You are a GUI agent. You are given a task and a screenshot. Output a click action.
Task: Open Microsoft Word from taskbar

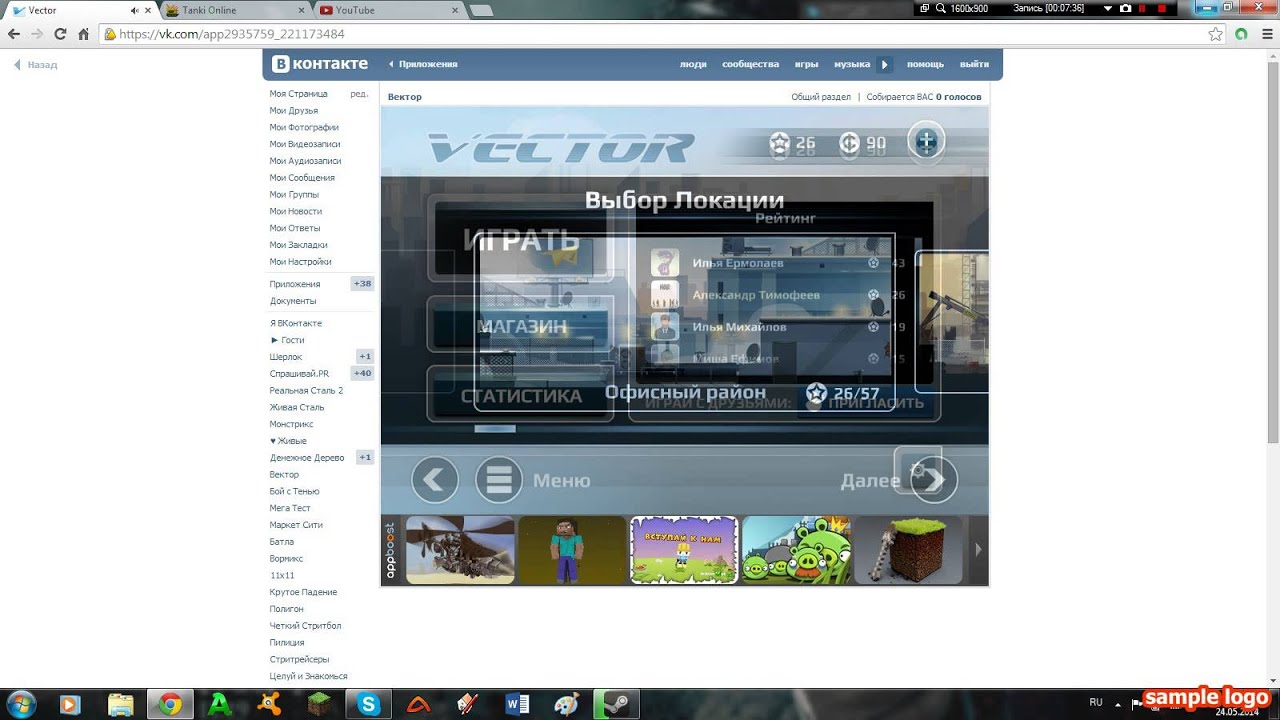click(517, 704)
